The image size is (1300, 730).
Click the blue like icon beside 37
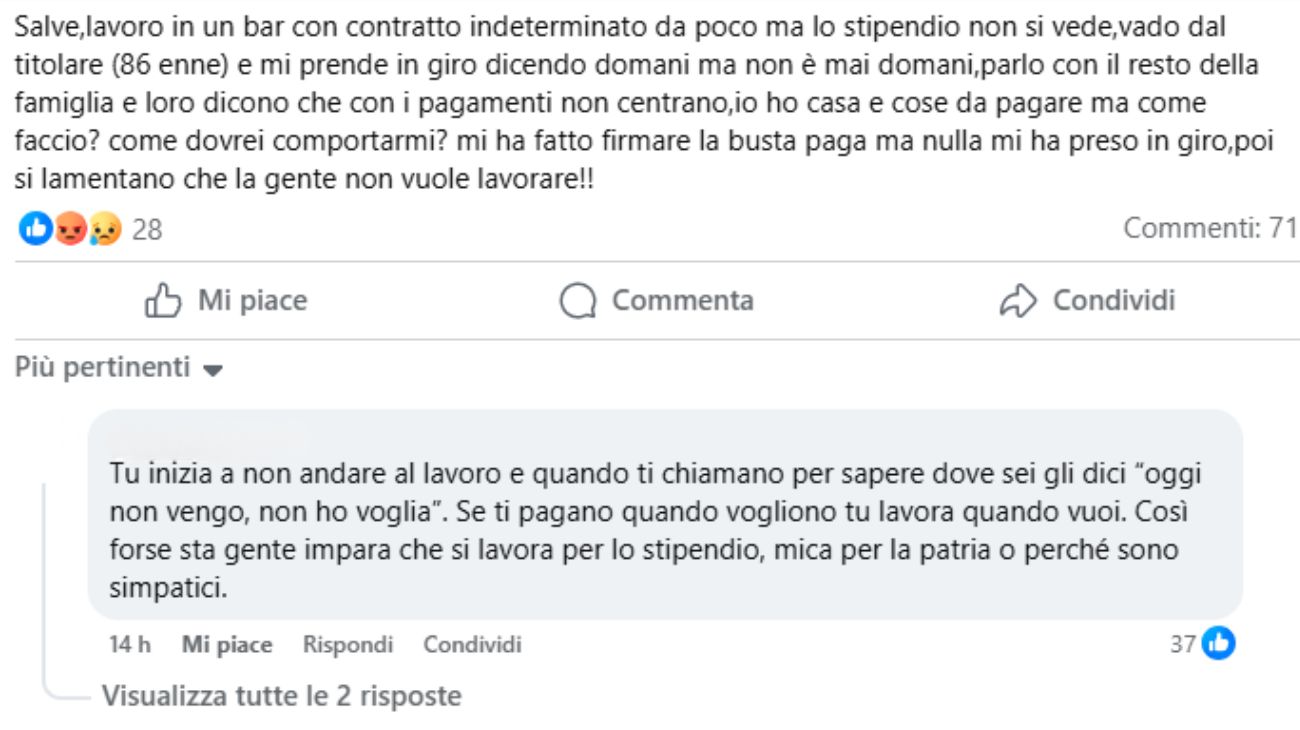click(1218, 644)
